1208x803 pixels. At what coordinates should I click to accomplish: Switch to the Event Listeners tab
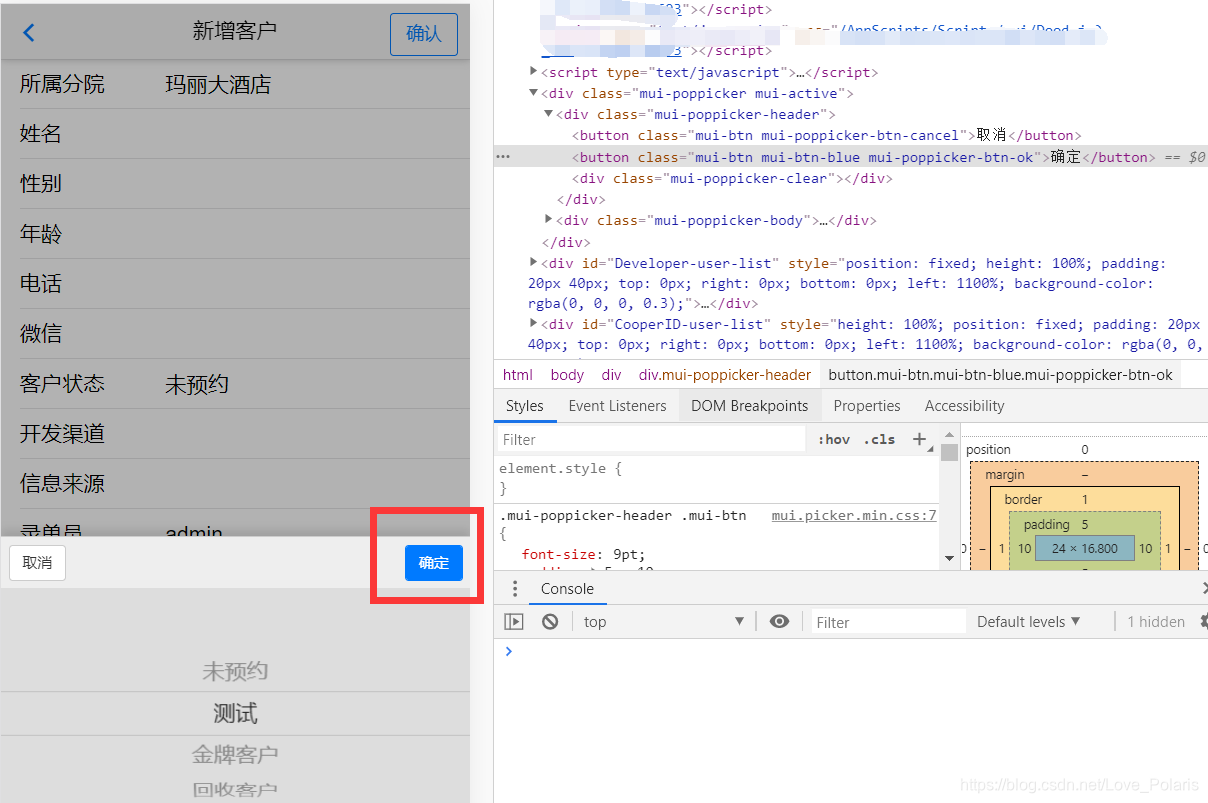[x=617, y=406]
